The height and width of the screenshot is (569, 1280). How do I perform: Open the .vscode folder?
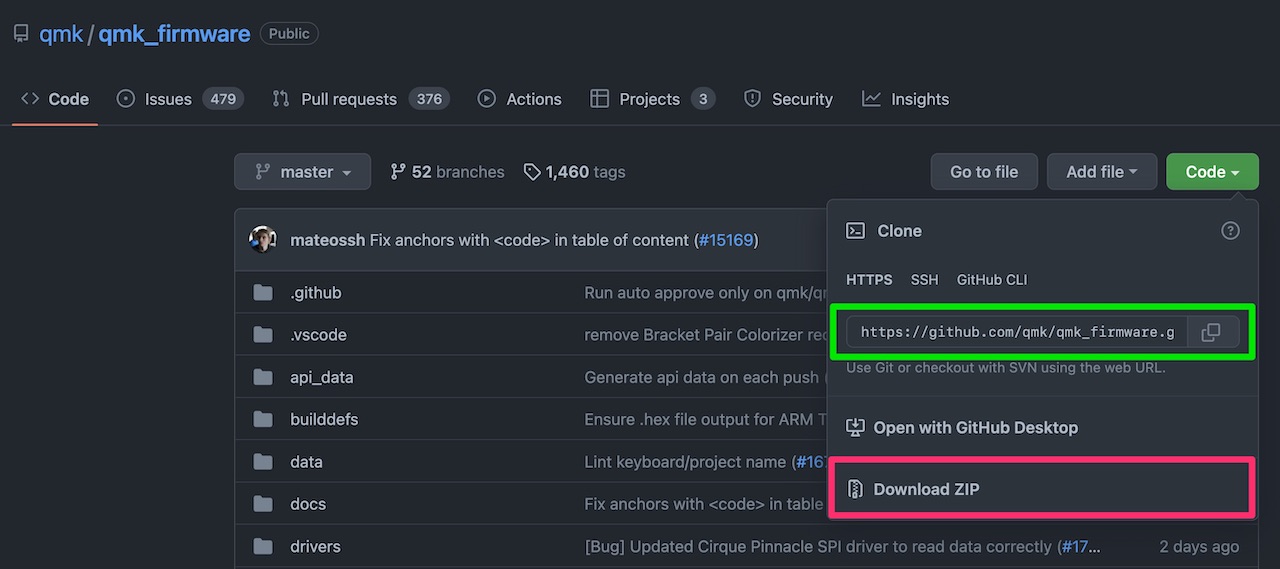[x=318, y=335]
